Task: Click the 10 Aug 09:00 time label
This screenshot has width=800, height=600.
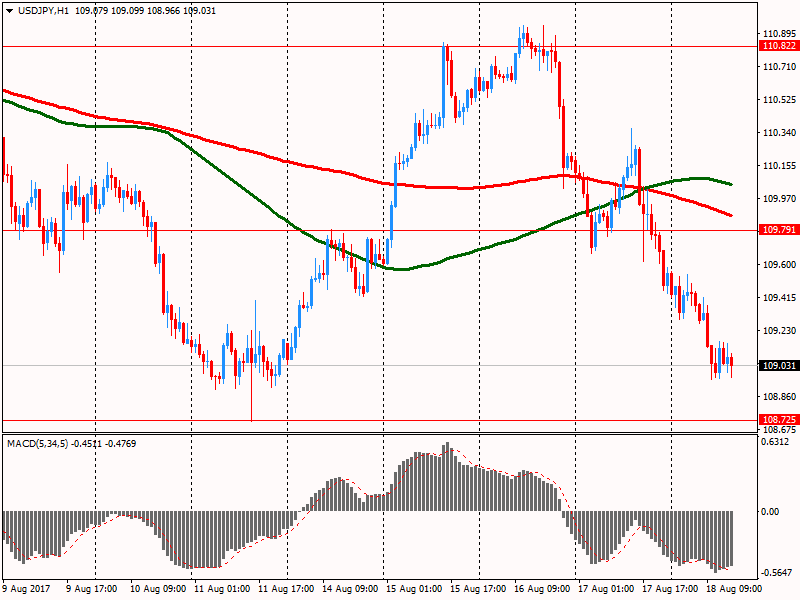Action: (x=158, y=589)
